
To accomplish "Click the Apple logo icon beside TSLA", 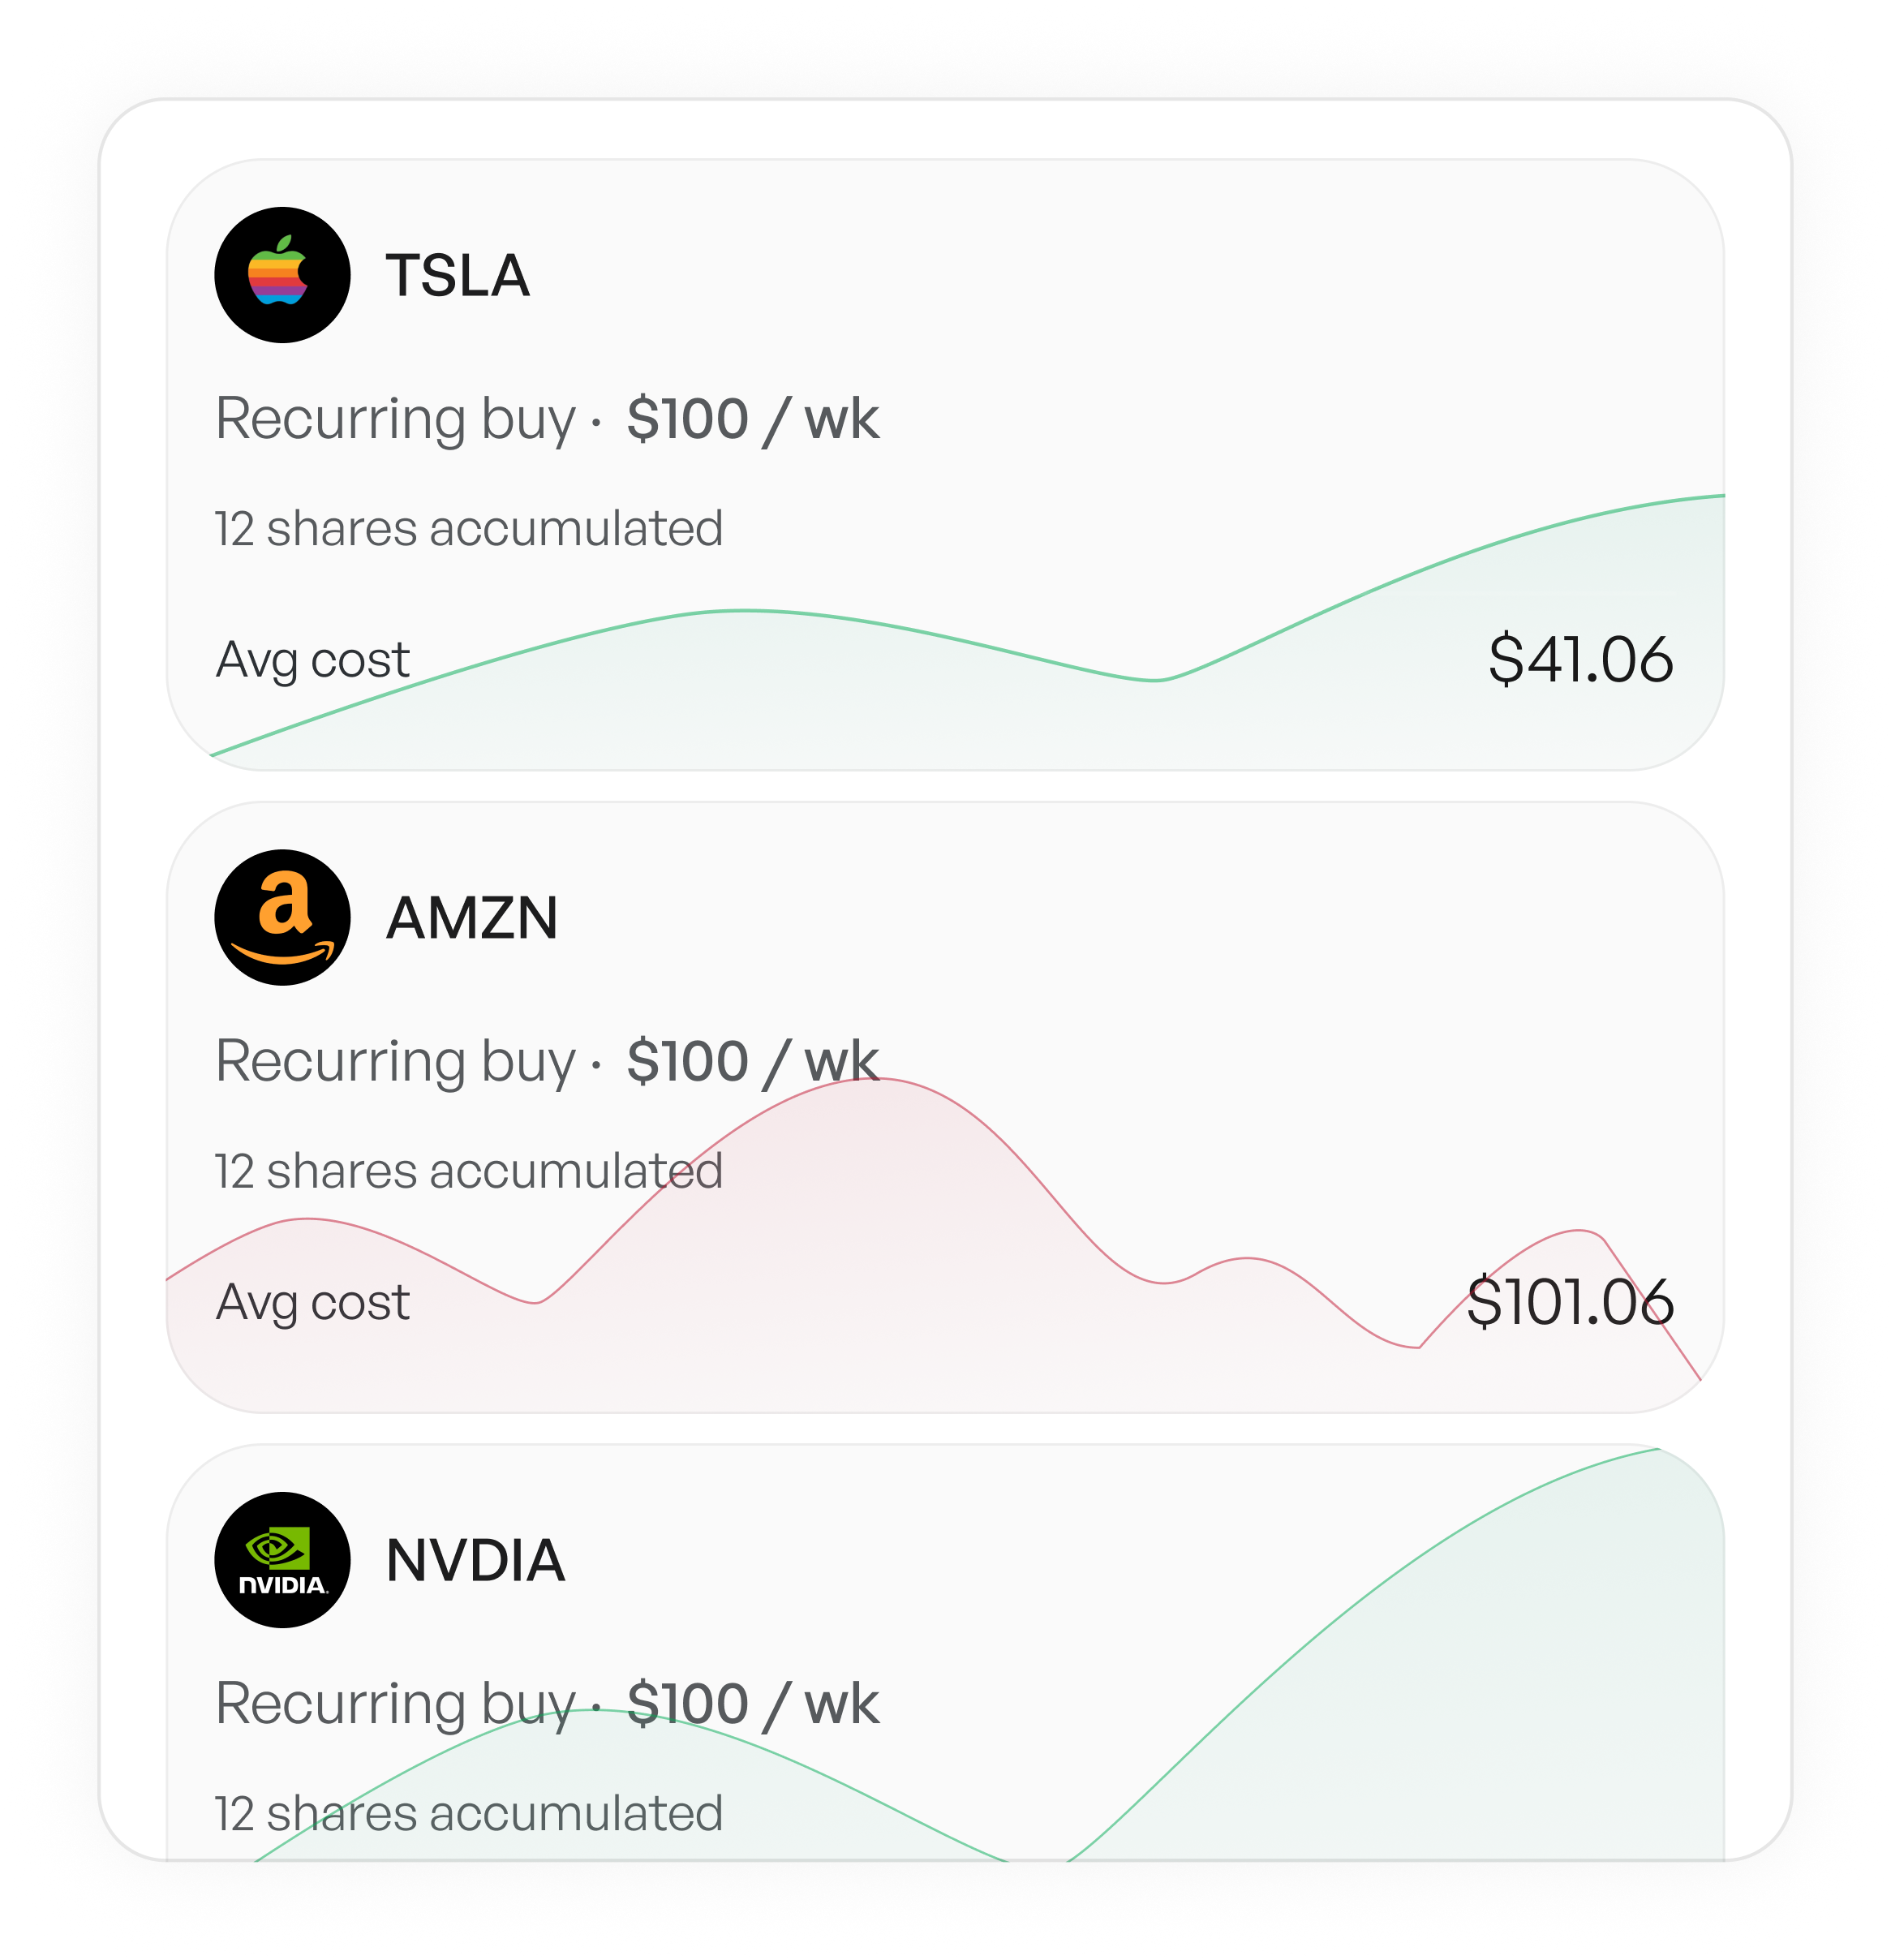I will point(282,275).
